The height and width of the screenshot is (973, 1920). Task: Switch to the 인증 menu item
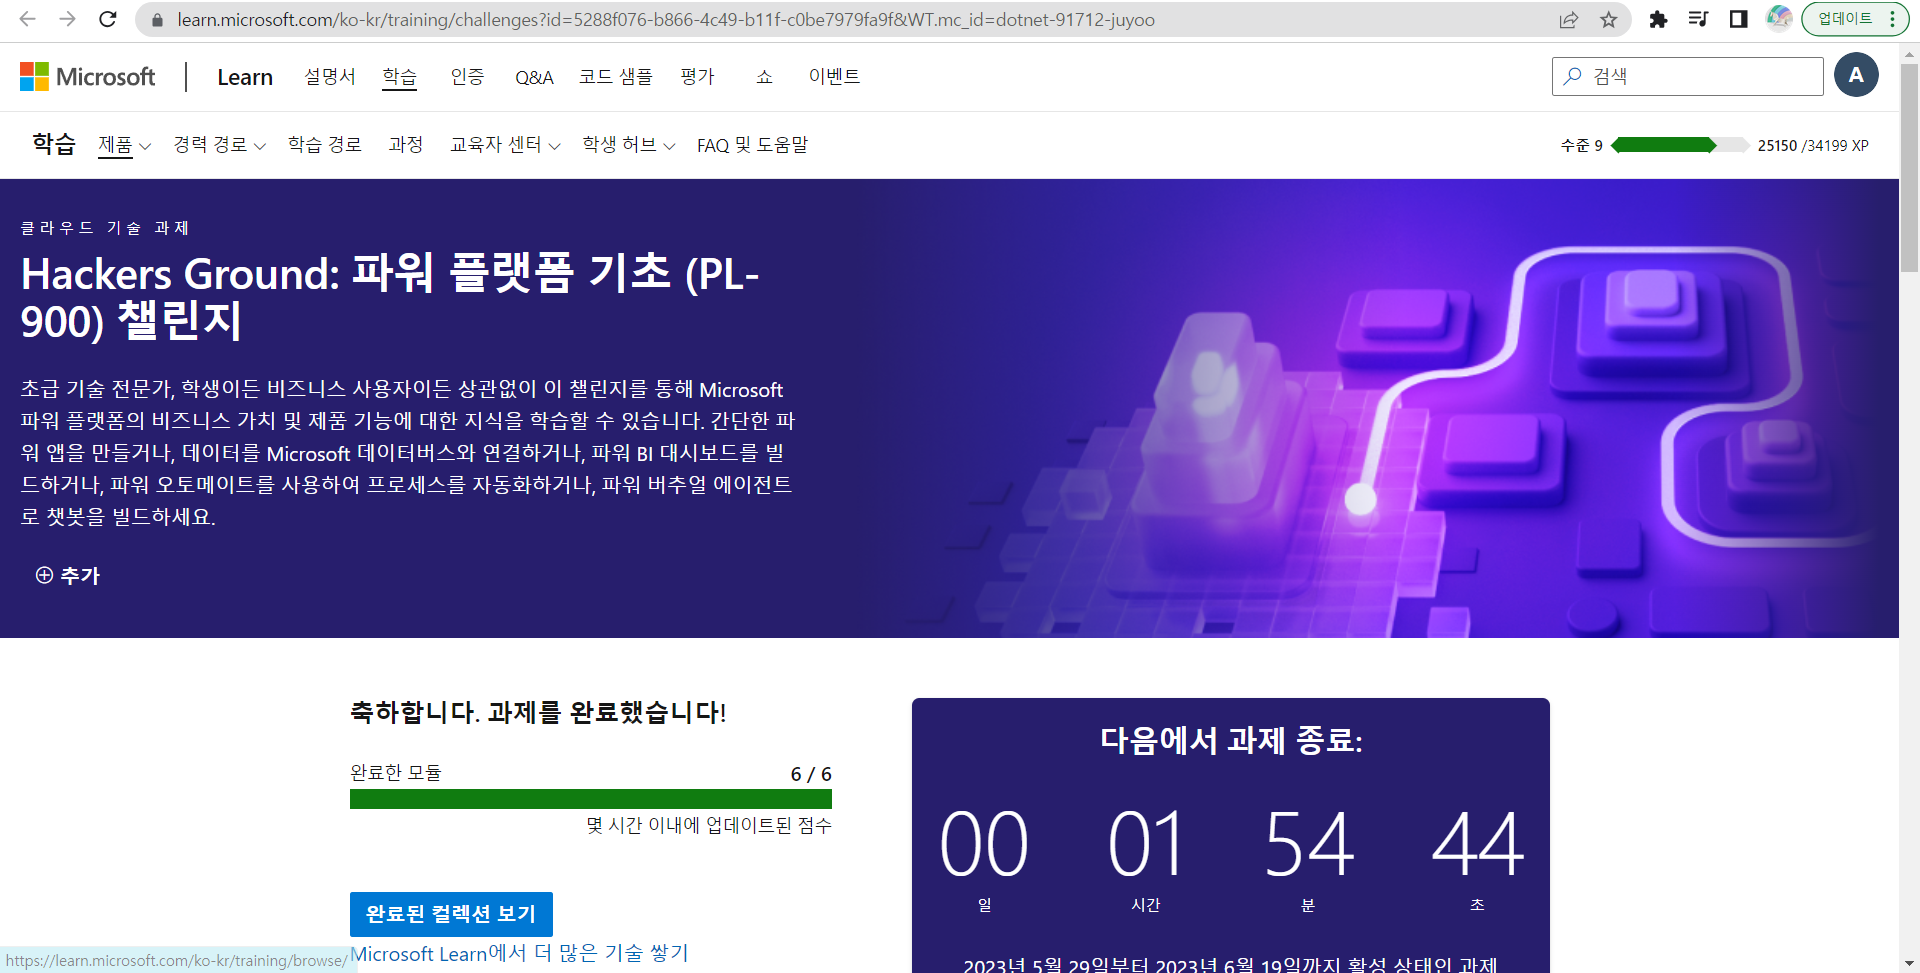466,77
